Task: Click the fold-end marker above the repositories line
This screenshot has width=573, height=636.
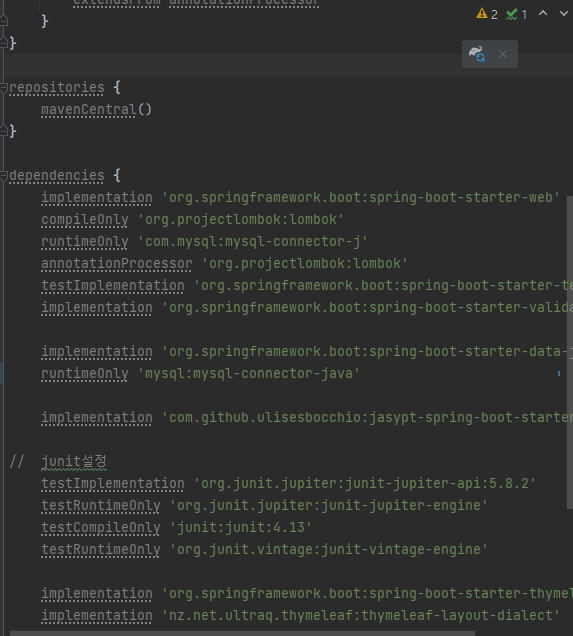Action: [x=4, y=43]
